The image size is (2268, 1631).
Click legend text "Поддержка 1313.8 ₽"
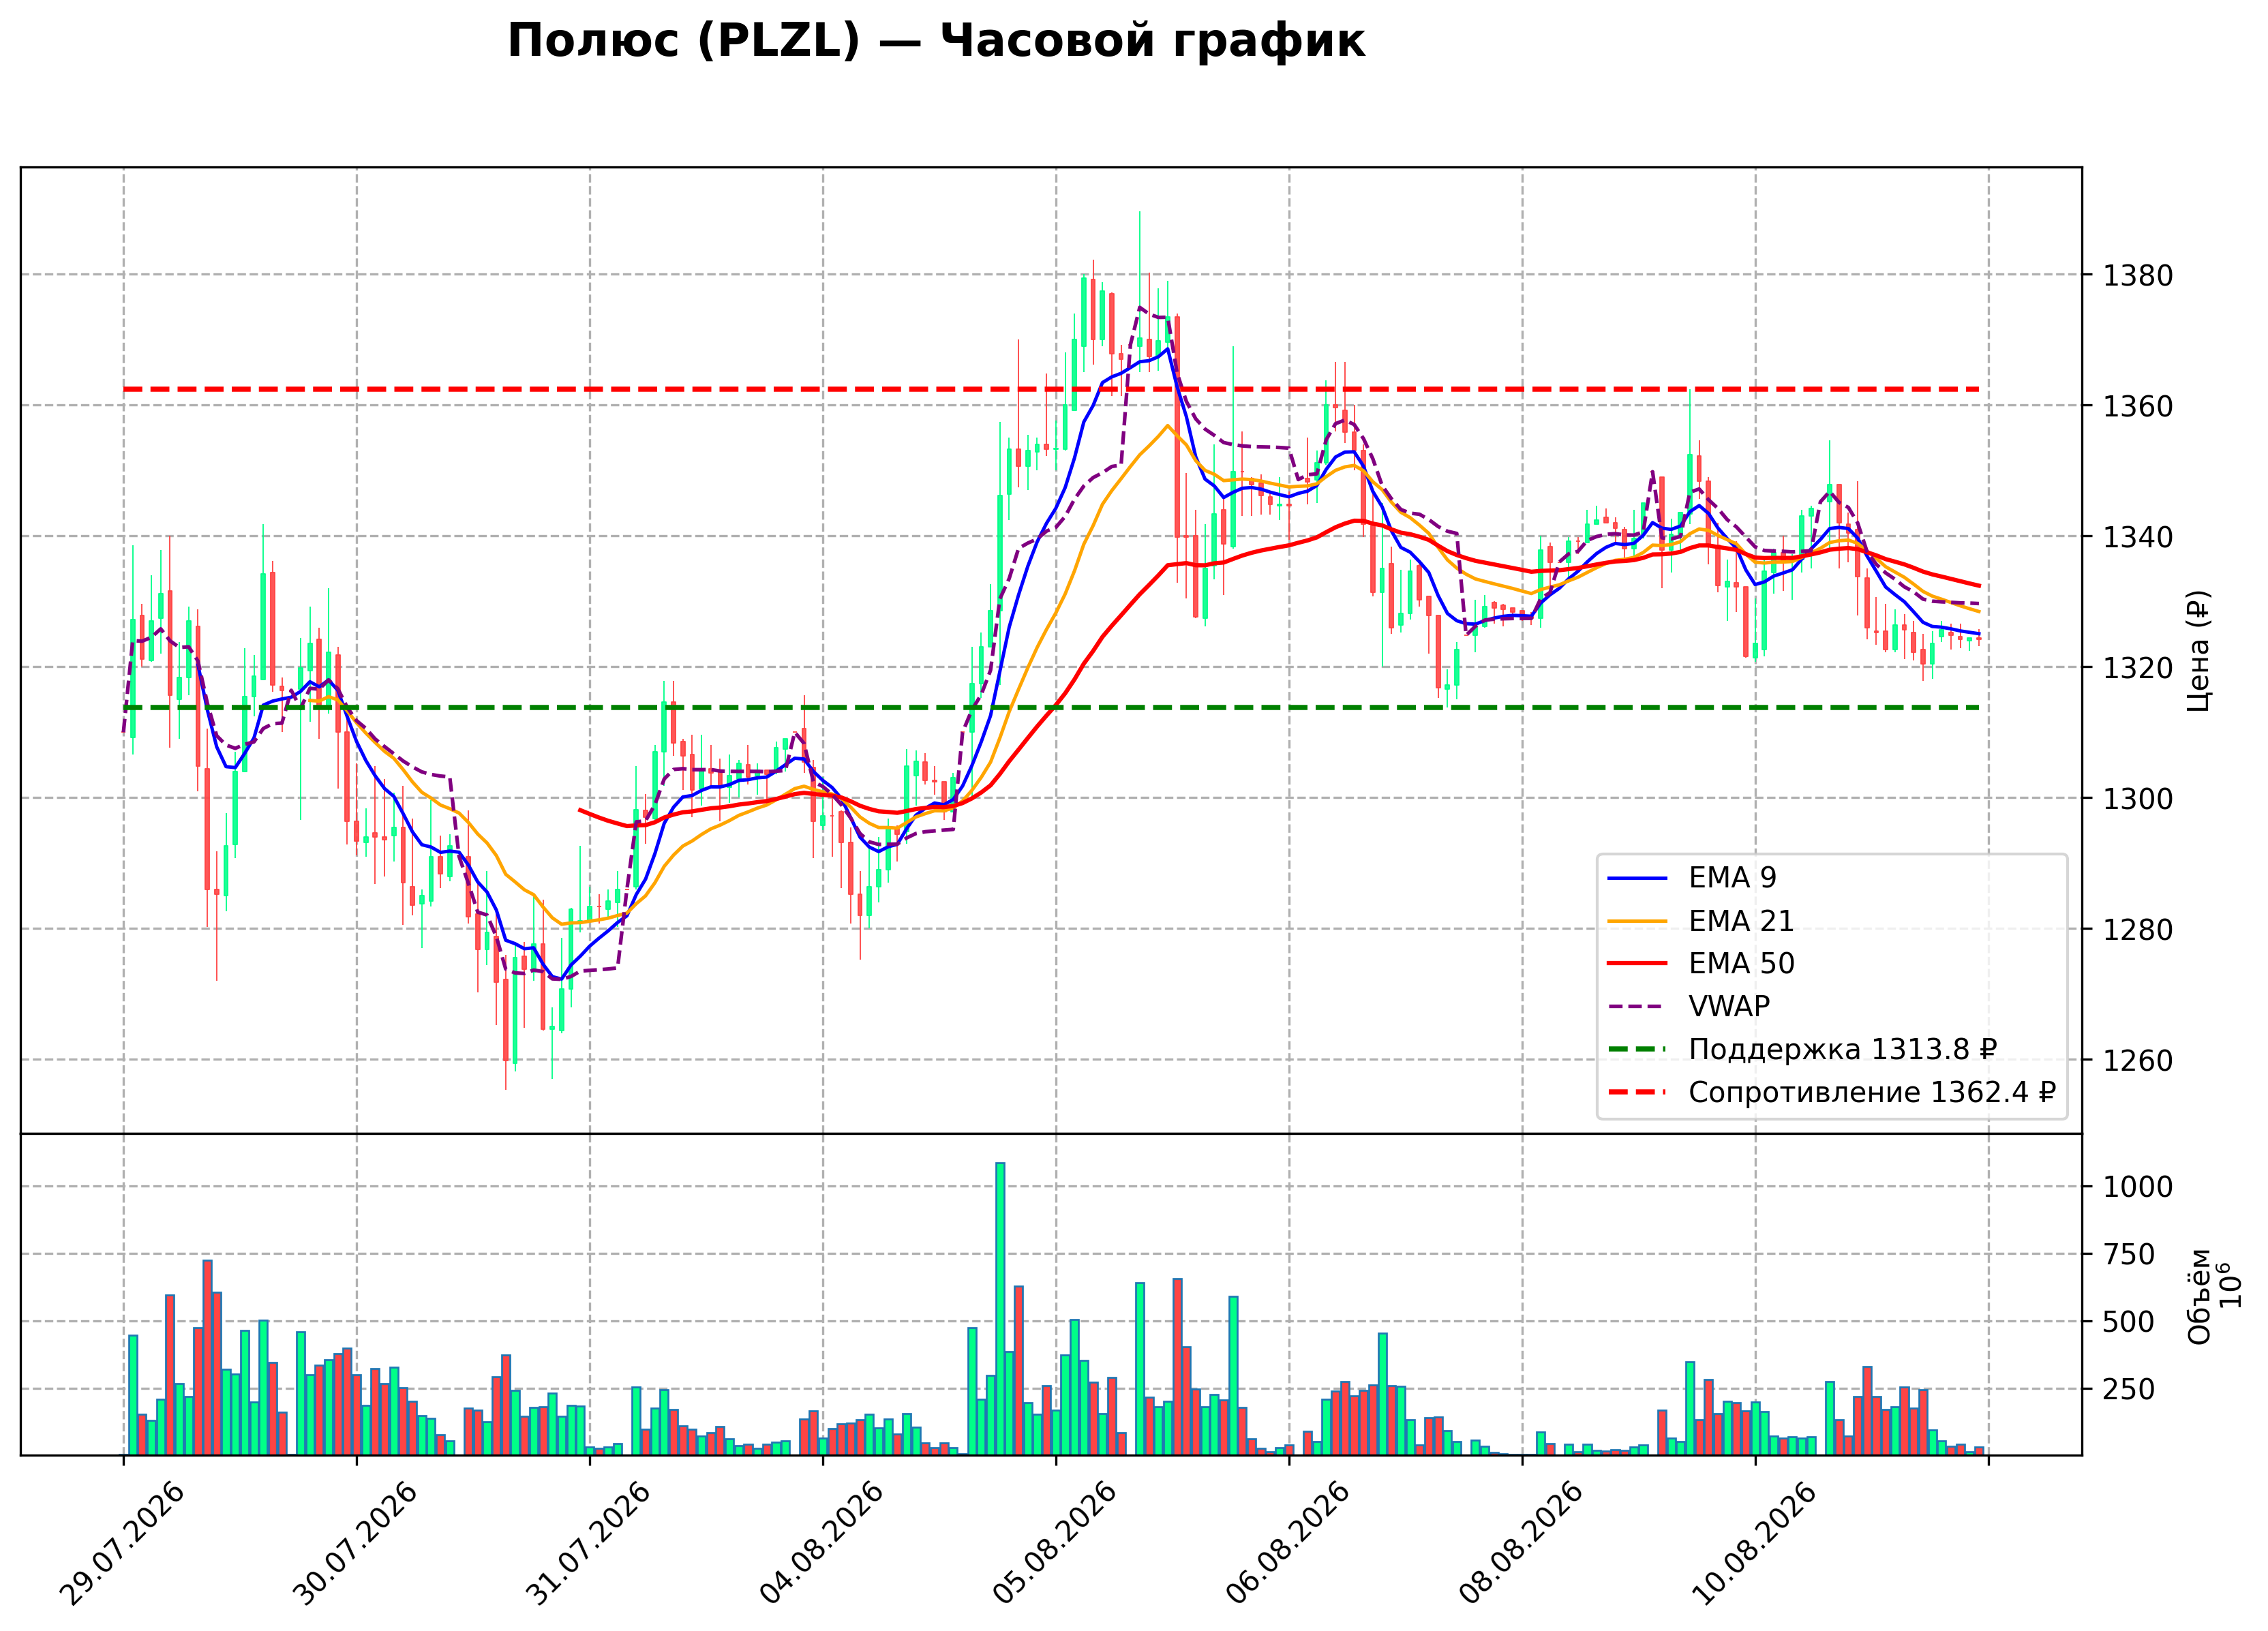click(x=1843, y=1050)
